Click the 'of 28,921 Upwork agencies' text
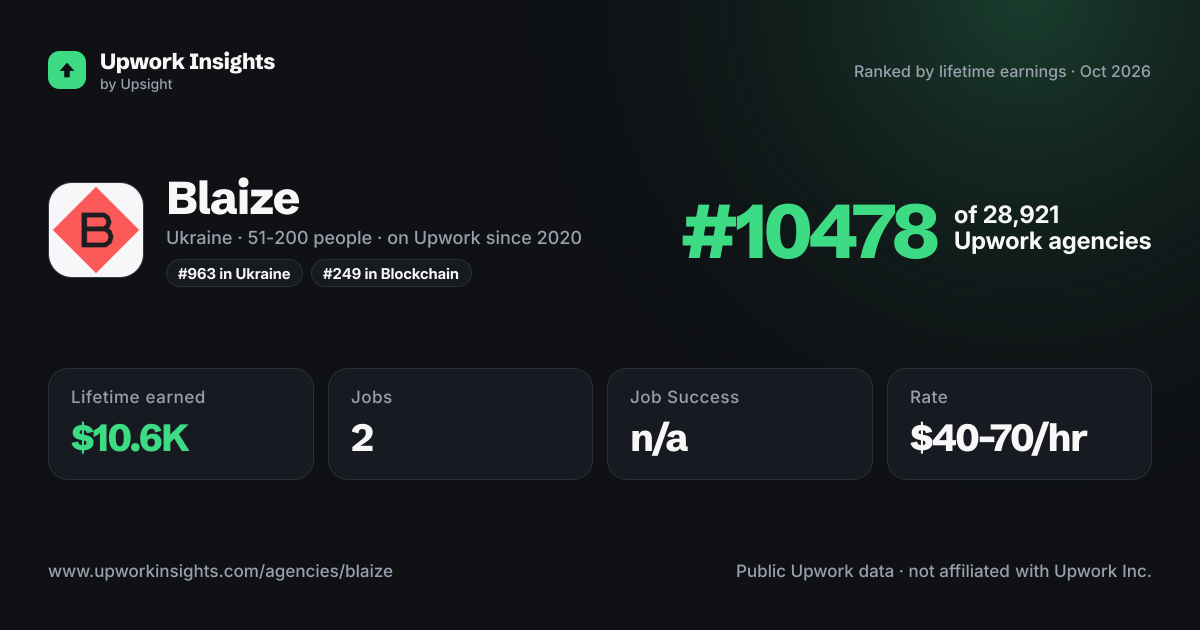Viewport: 1200px width, 630px height. pyautogui.click(x=1052, y=228)
